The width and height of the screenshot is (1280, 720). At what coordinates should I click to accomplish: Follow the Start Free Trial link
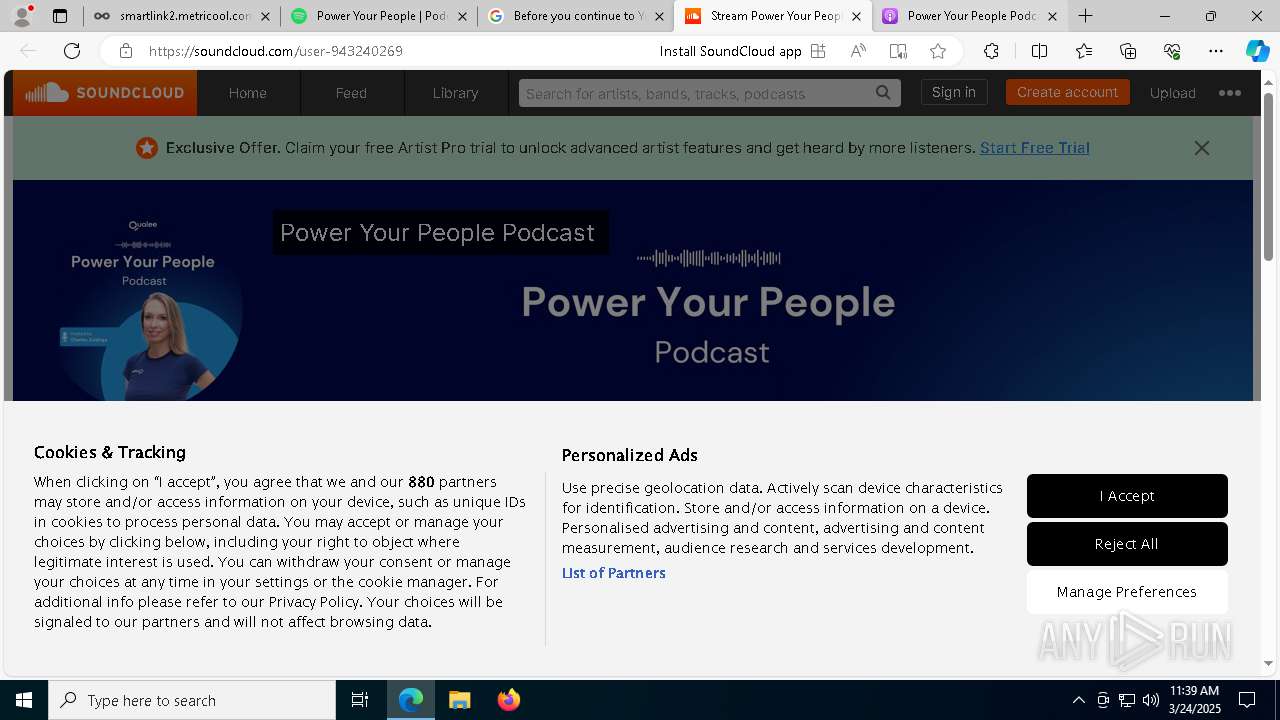(x=1034, y=148)
